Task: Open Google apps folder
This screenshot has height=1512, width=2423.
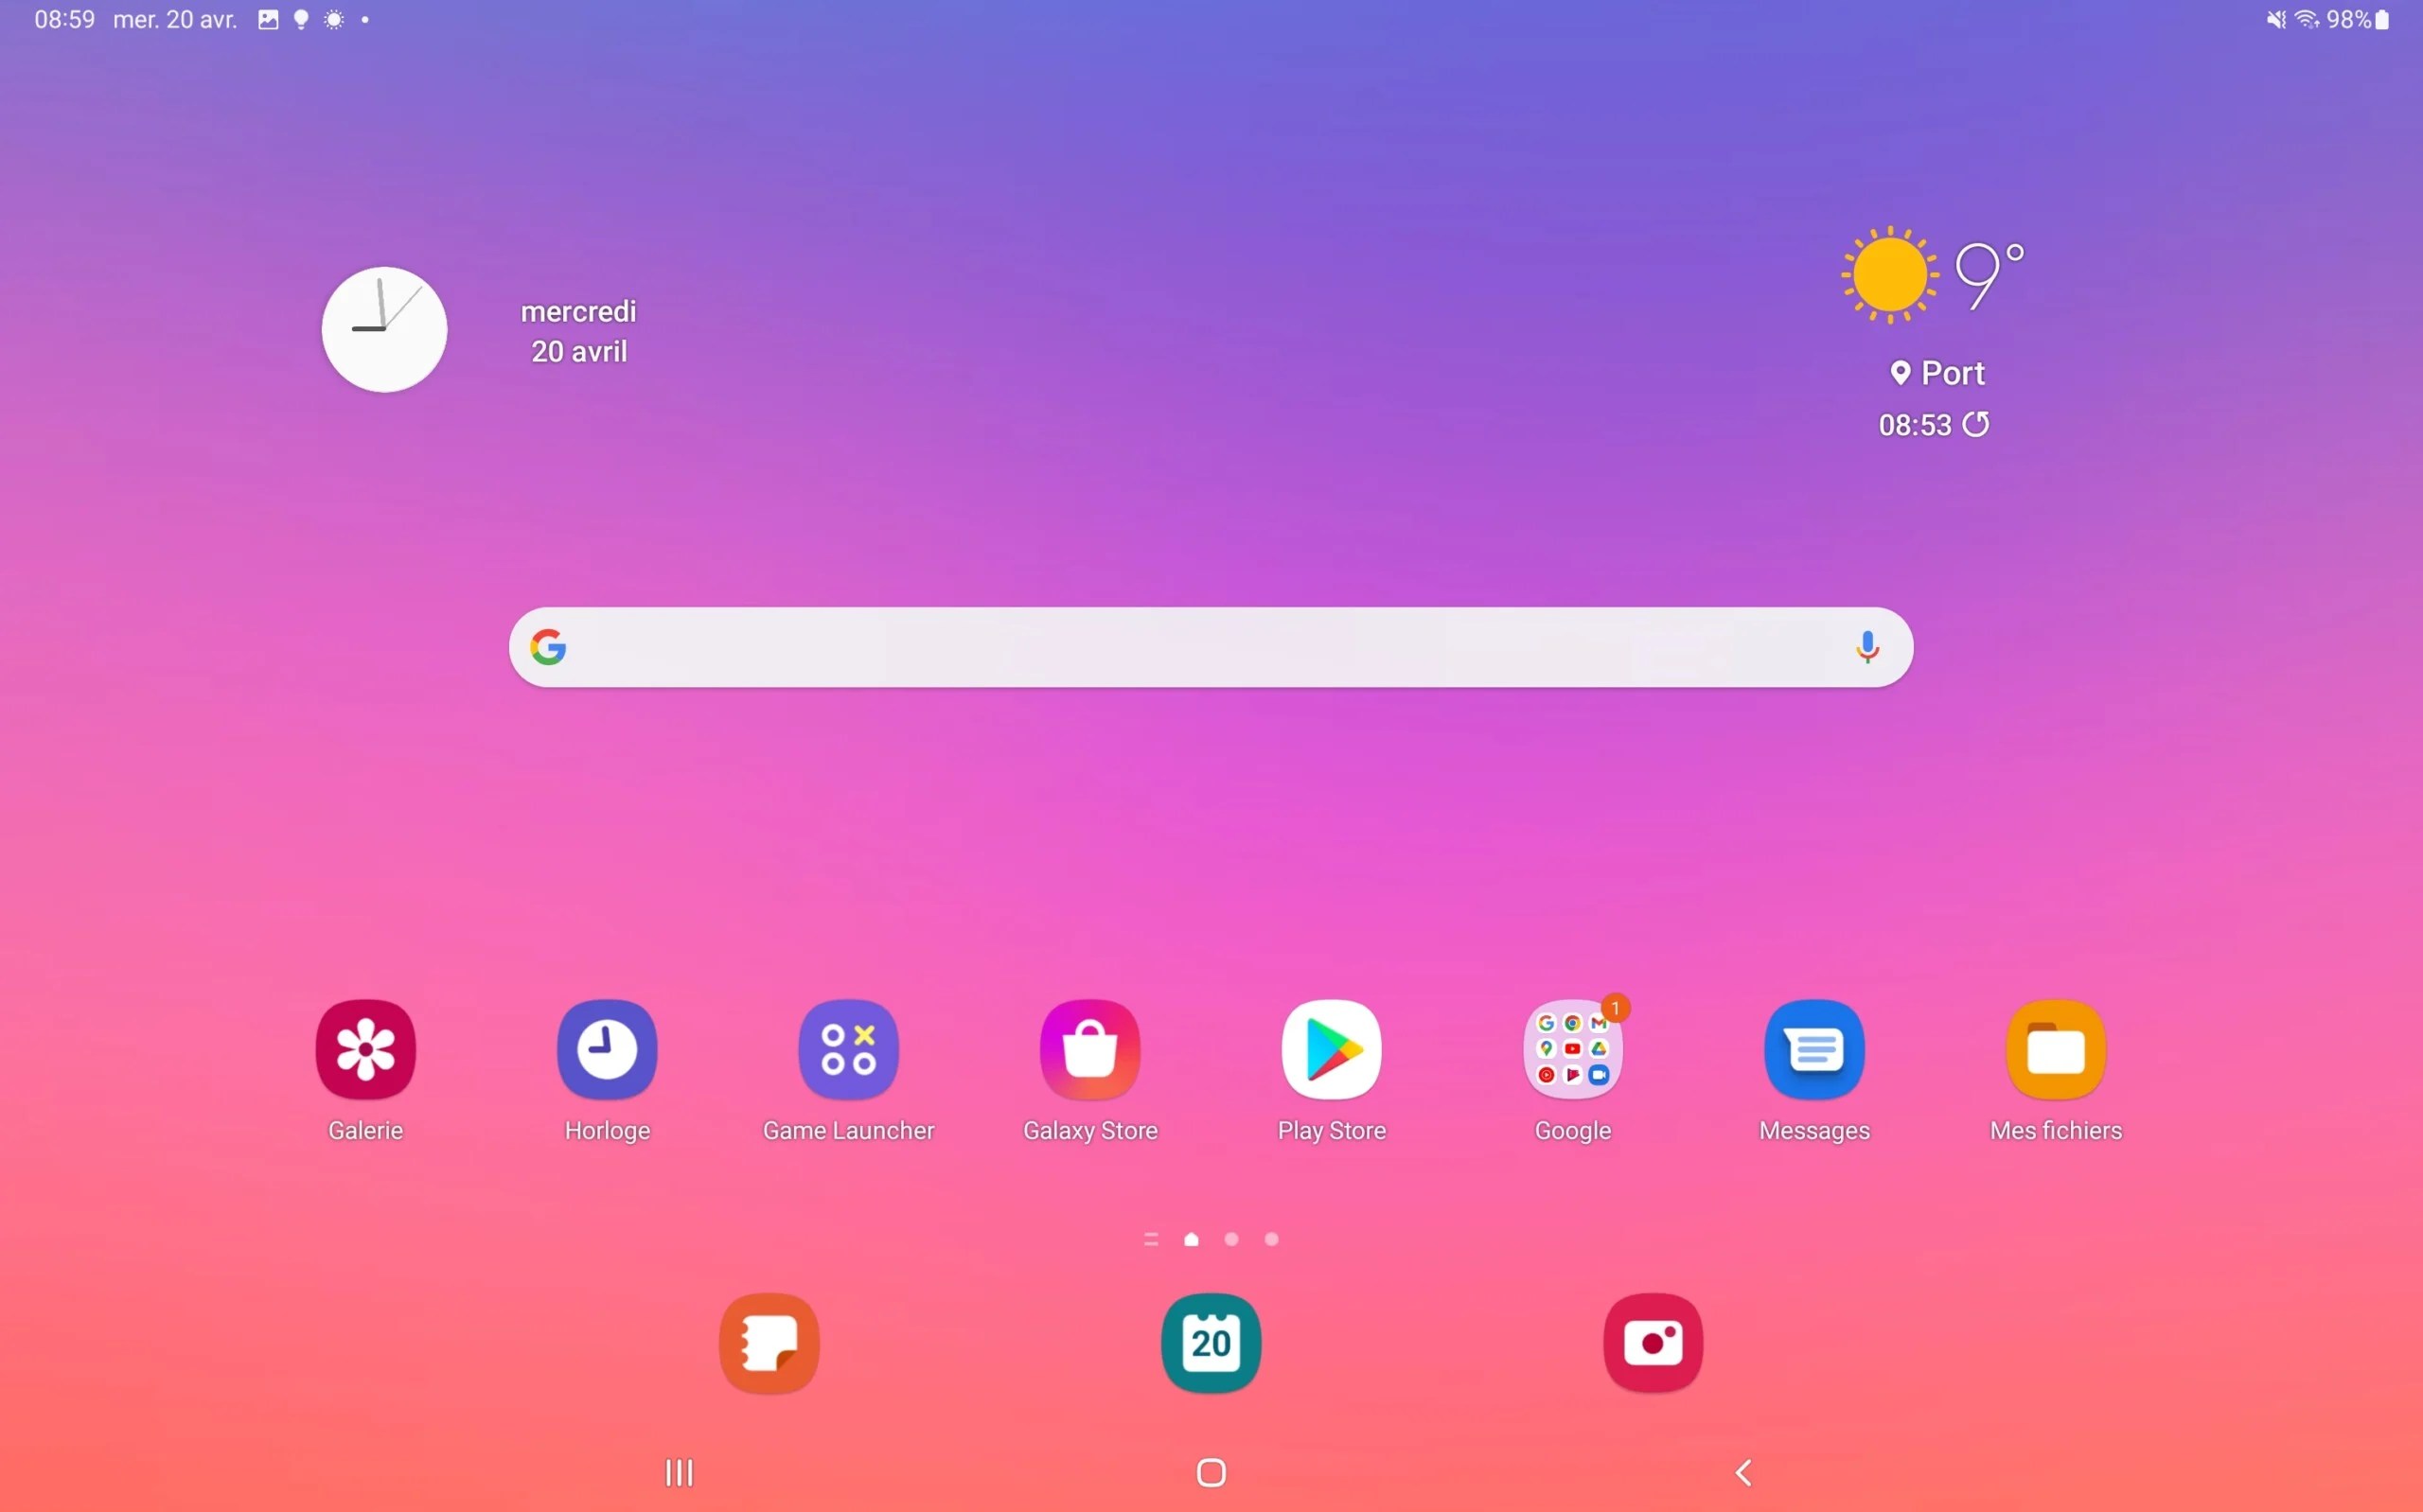Action: (1571, 1048)
